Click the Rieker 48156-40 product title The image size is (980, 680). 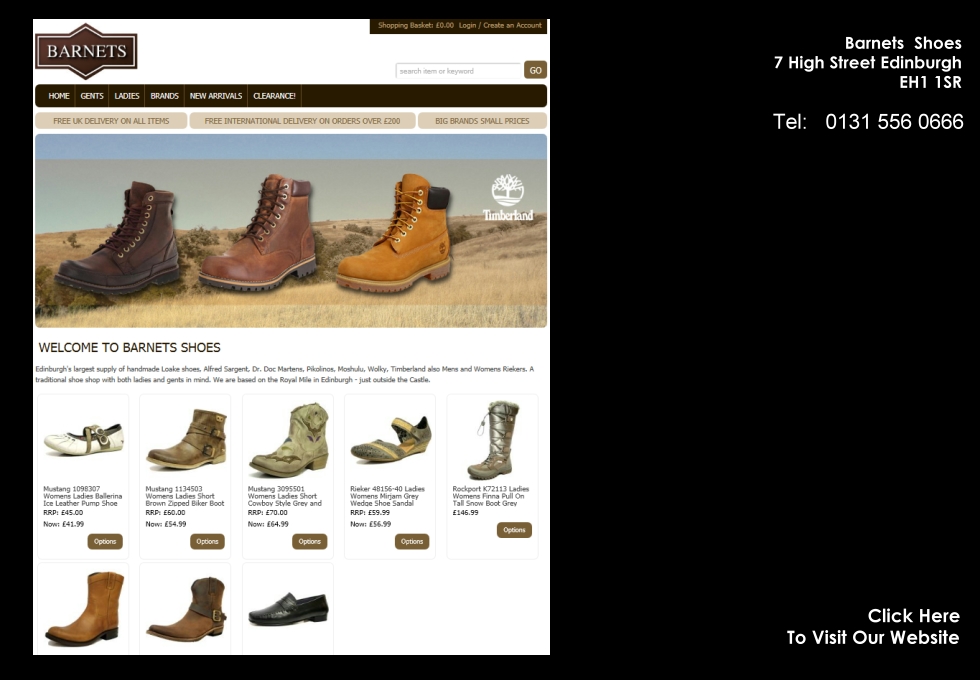(x=388, y=496)
